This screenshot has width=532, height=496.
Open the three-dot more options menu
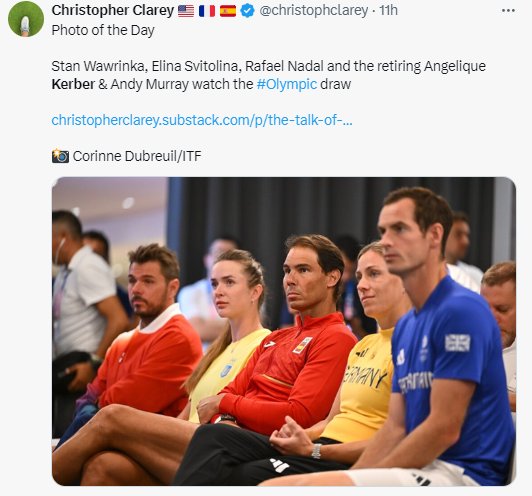tap(508, 11)
